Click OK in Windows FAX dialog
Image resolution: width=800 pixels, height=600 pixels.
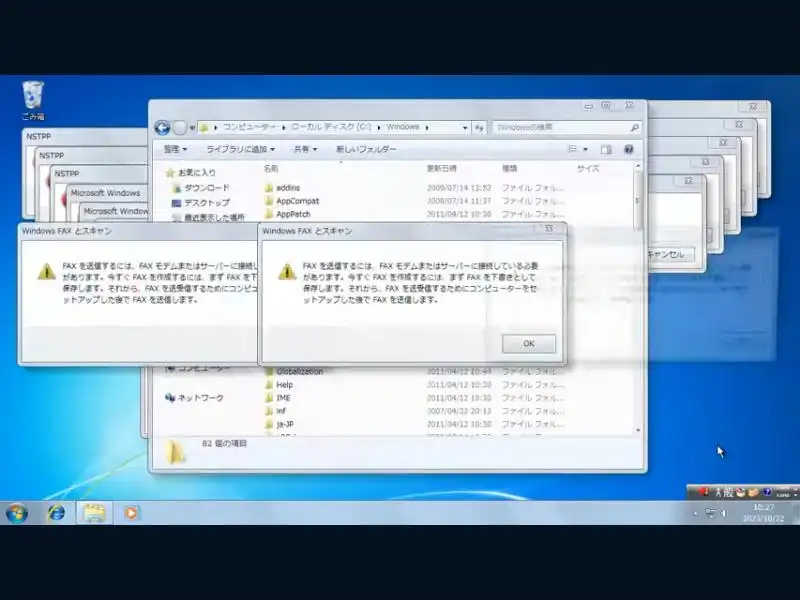coord(529,343)
